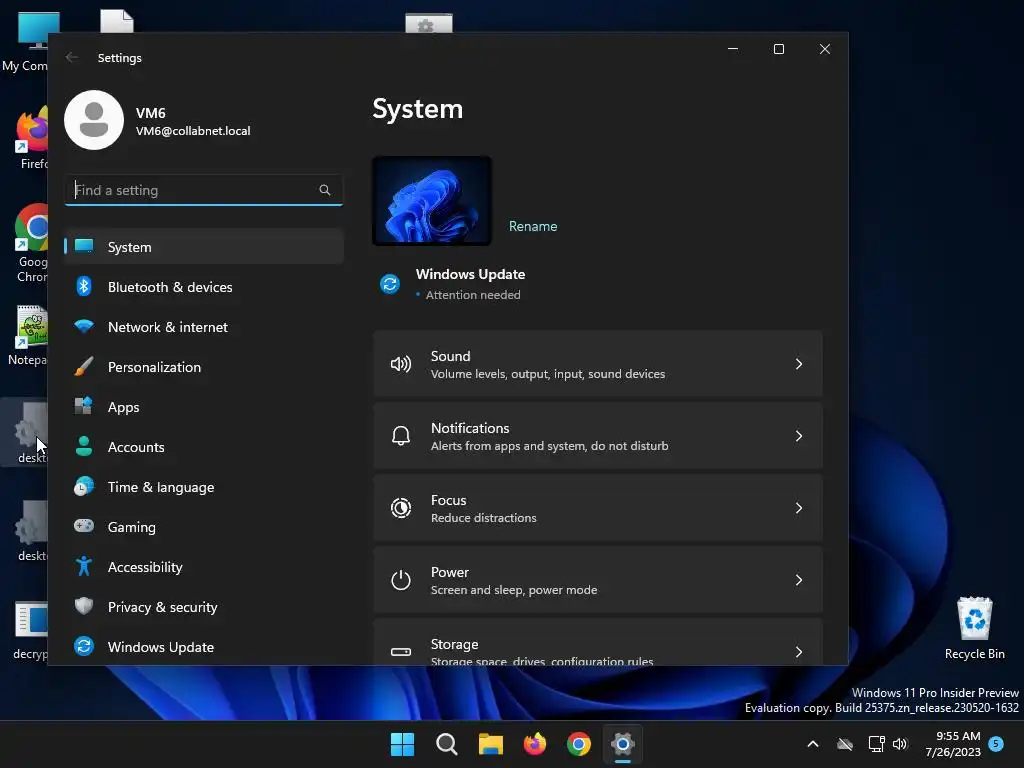Click the desktop wallpaper thumbnail

point(432,200)
